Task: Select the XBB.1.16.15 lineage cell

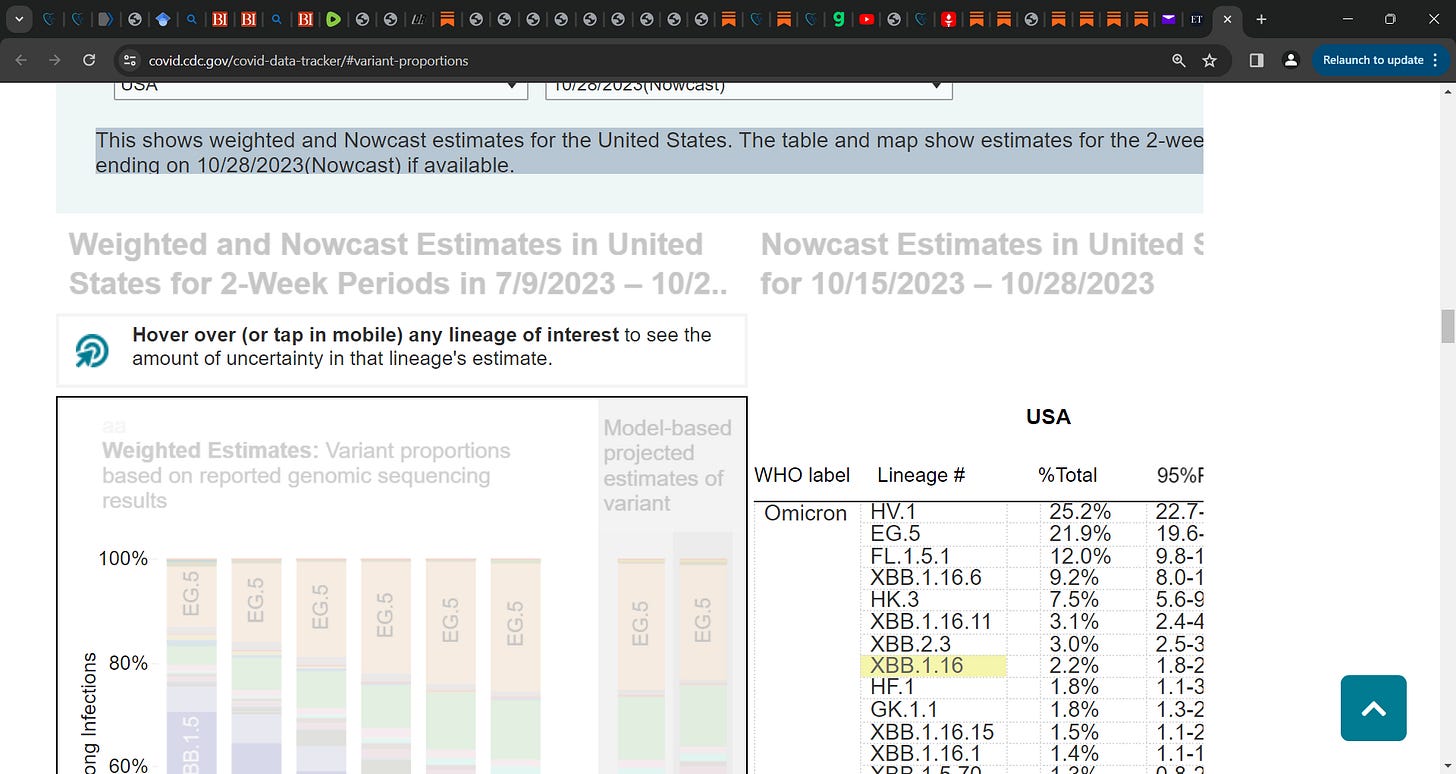Action: 932,731
